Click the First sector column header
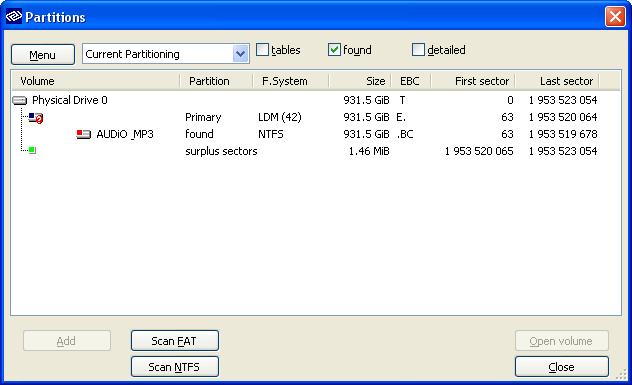This screenshot has height=385, width=632. tap(473, 81)
